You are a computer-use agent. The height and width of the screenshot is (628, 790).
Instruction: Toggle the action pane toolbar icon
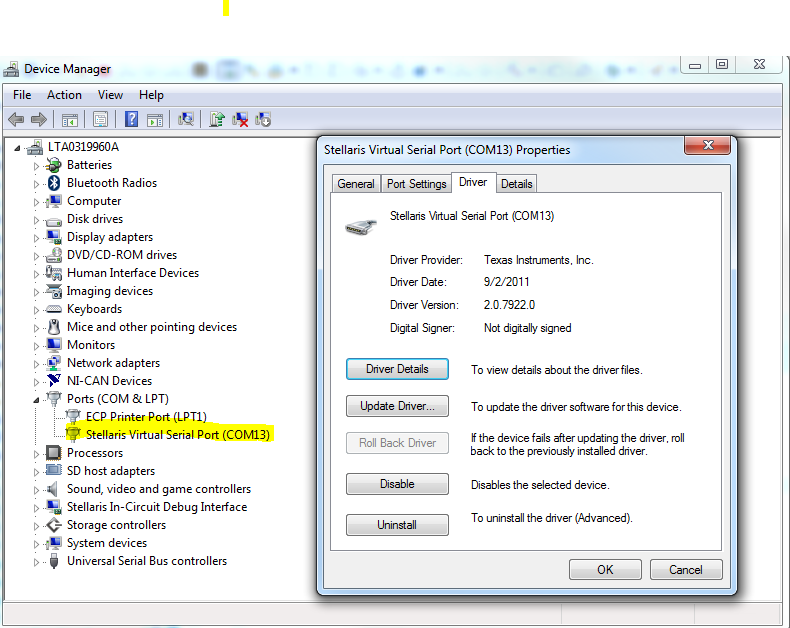click(x=155, y=120)
